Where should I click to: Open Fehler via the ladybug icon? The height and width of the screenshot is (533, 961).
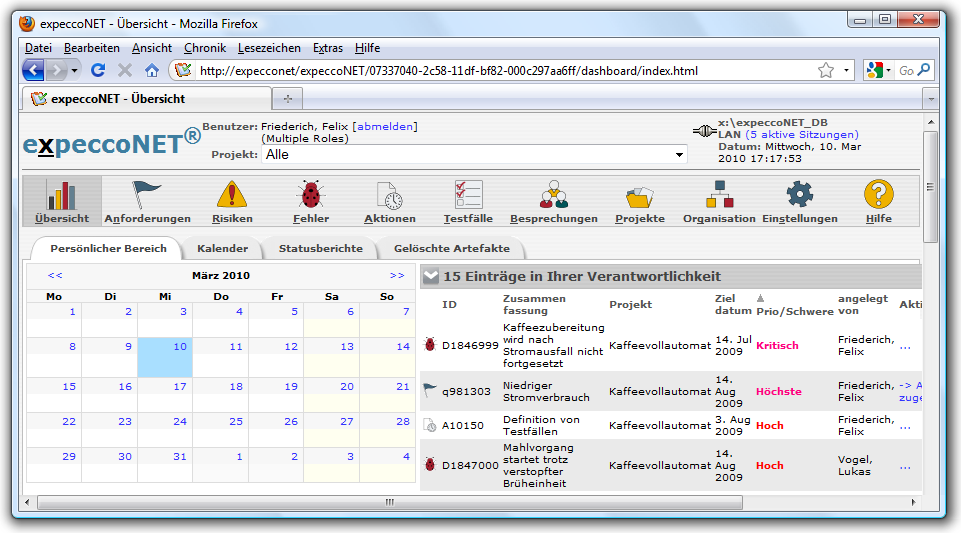(x=310, y=195)
